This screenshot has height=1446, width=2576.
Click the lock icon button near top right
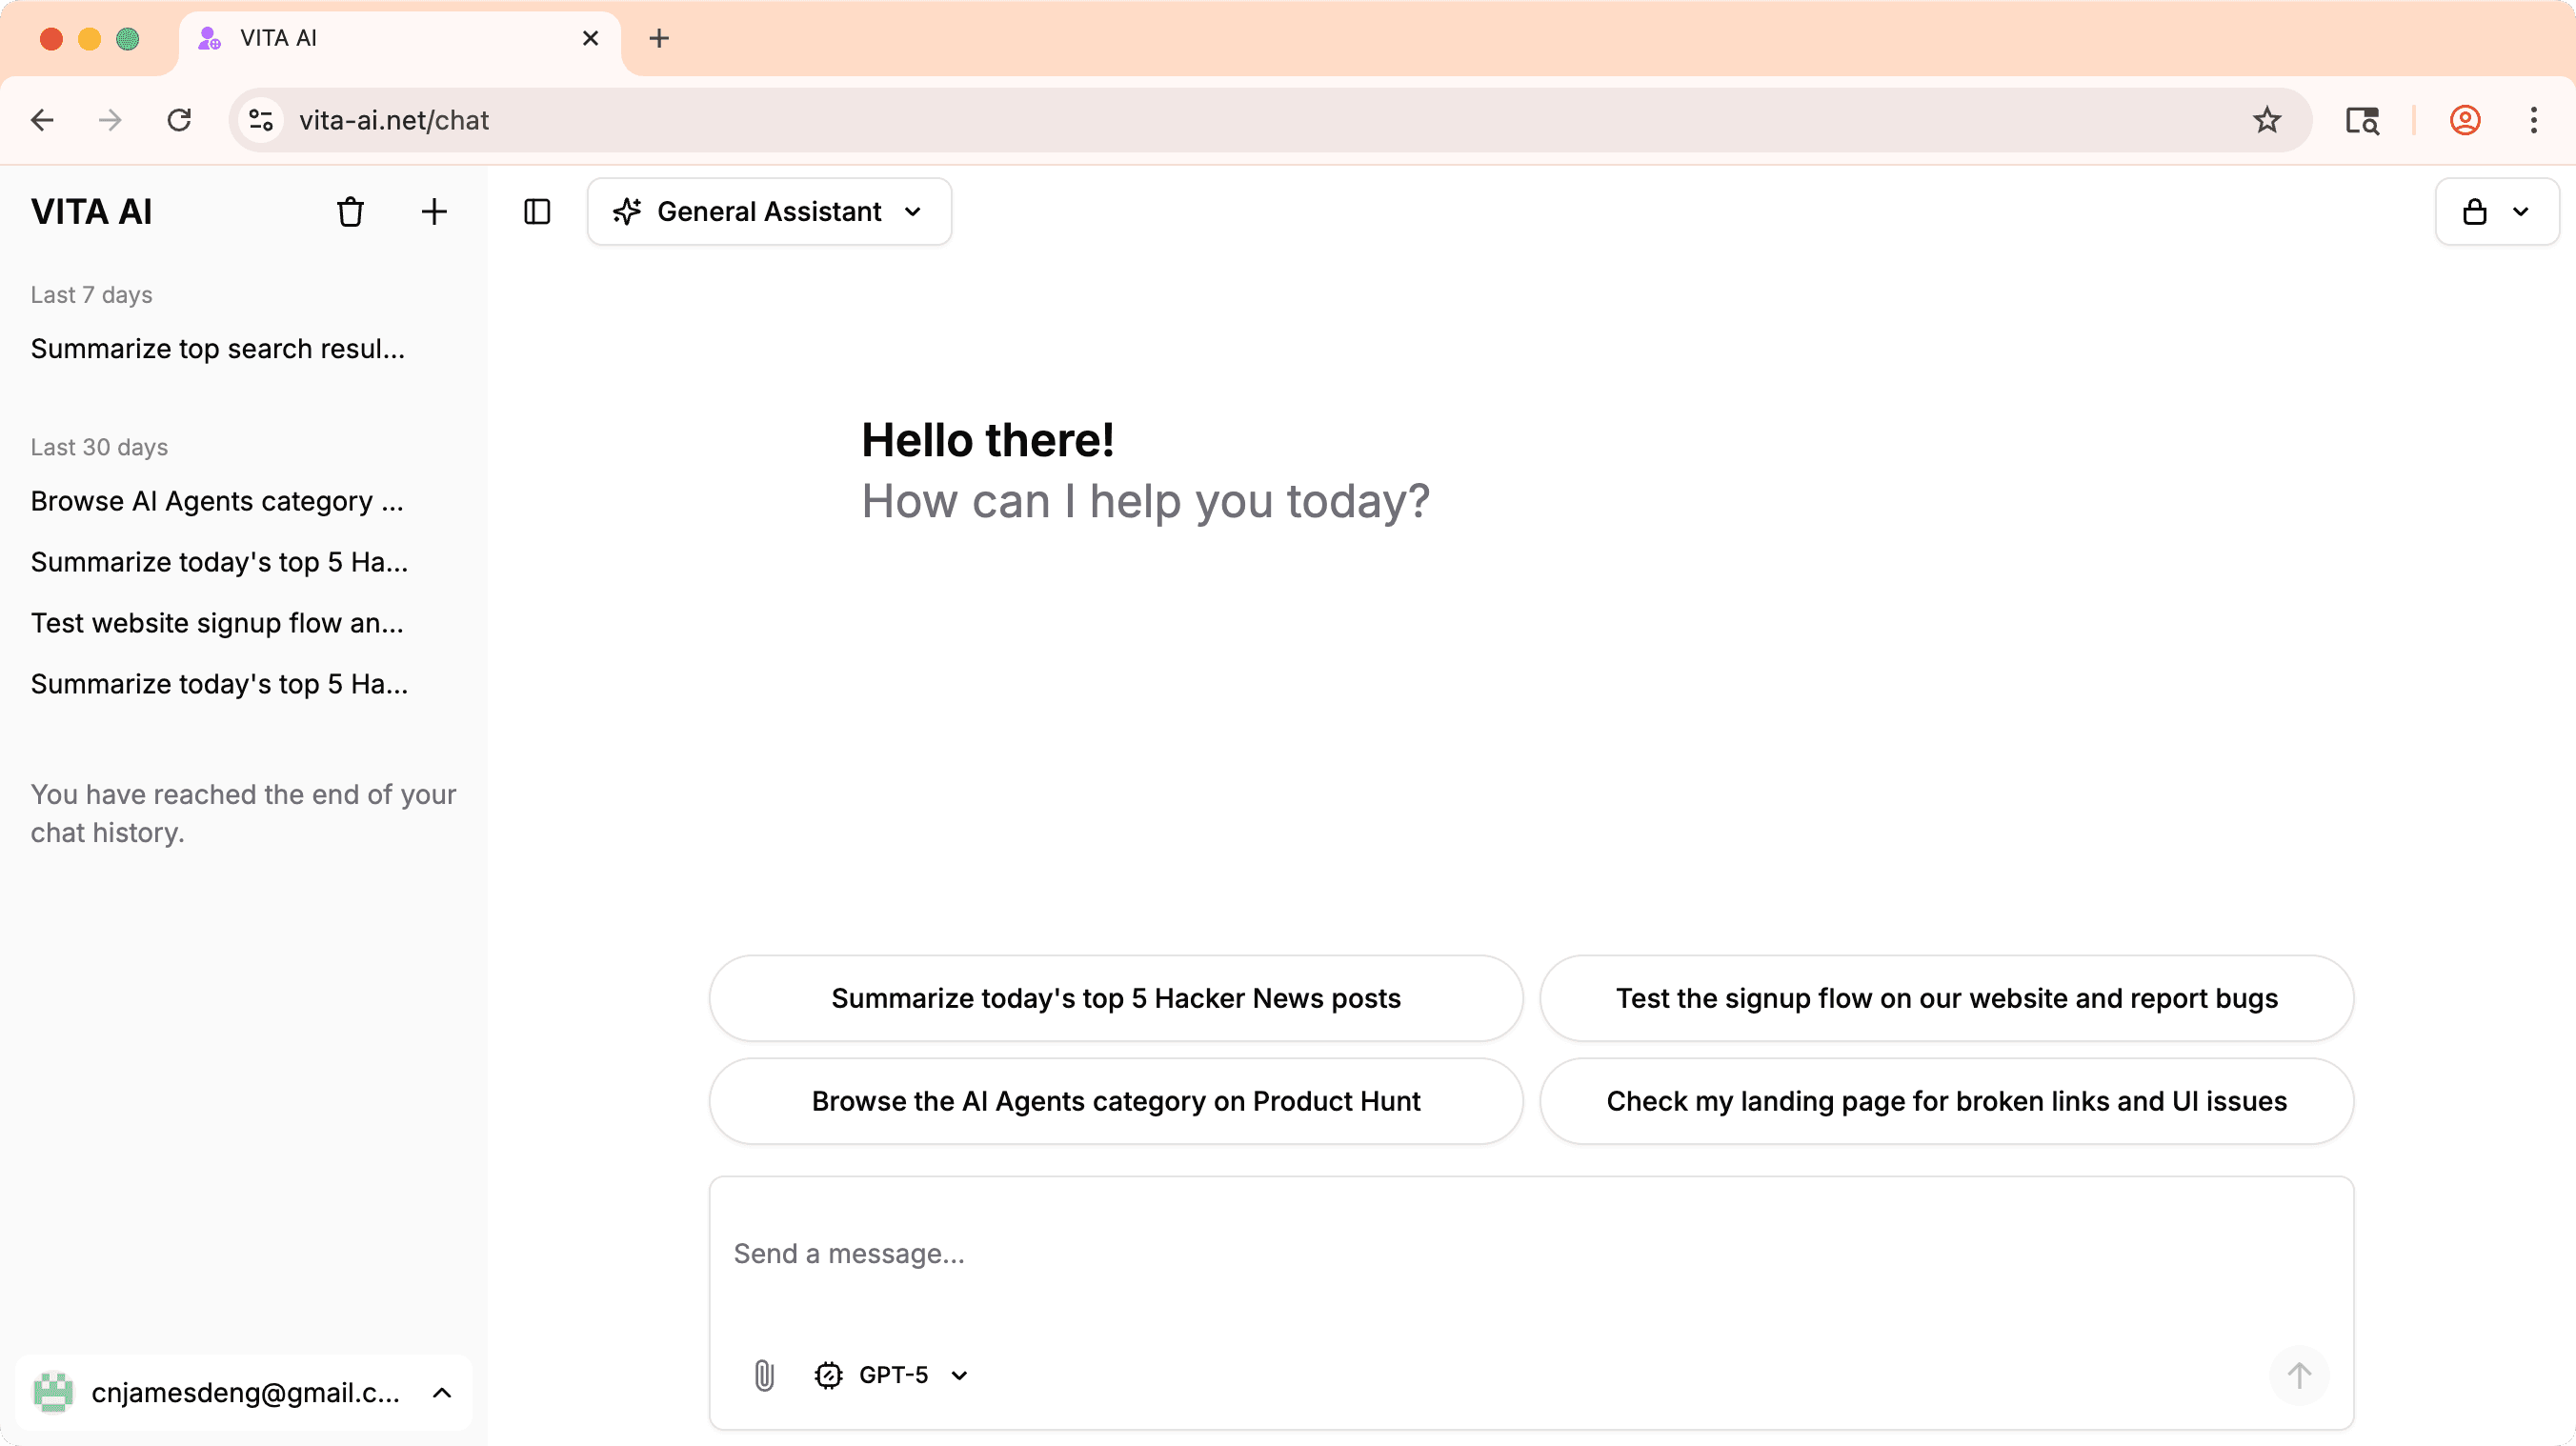(x=2475, y=211)
